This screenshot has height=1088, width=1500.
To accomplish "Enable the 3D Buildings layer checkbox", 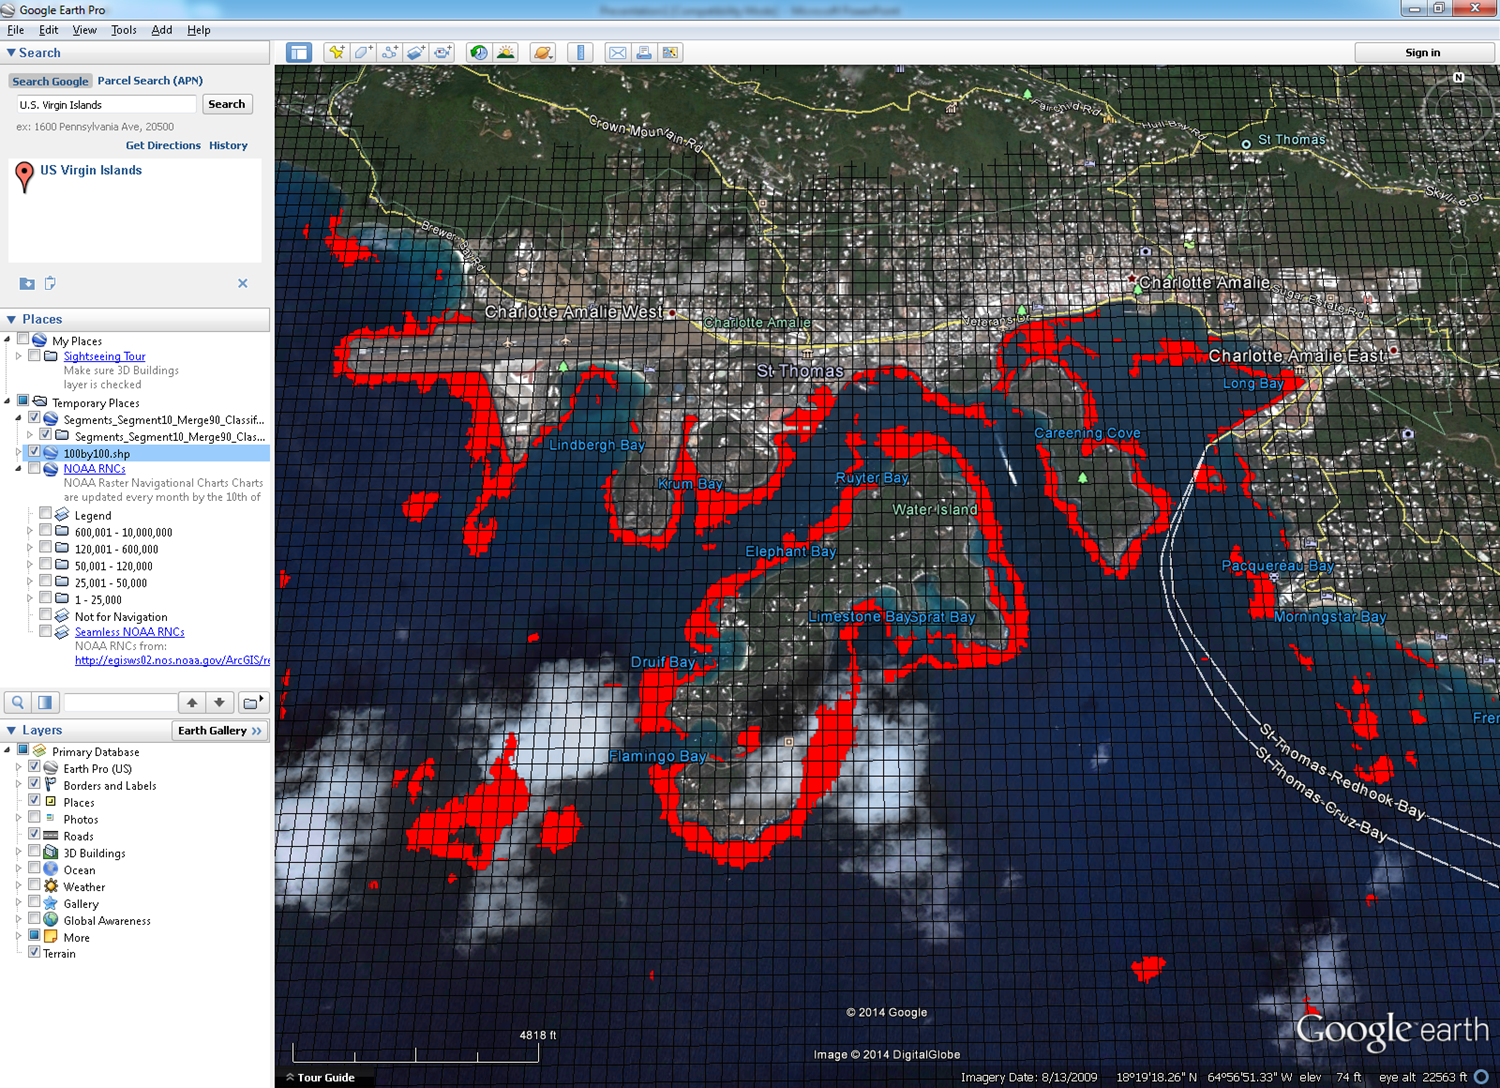I will [34, 853].
